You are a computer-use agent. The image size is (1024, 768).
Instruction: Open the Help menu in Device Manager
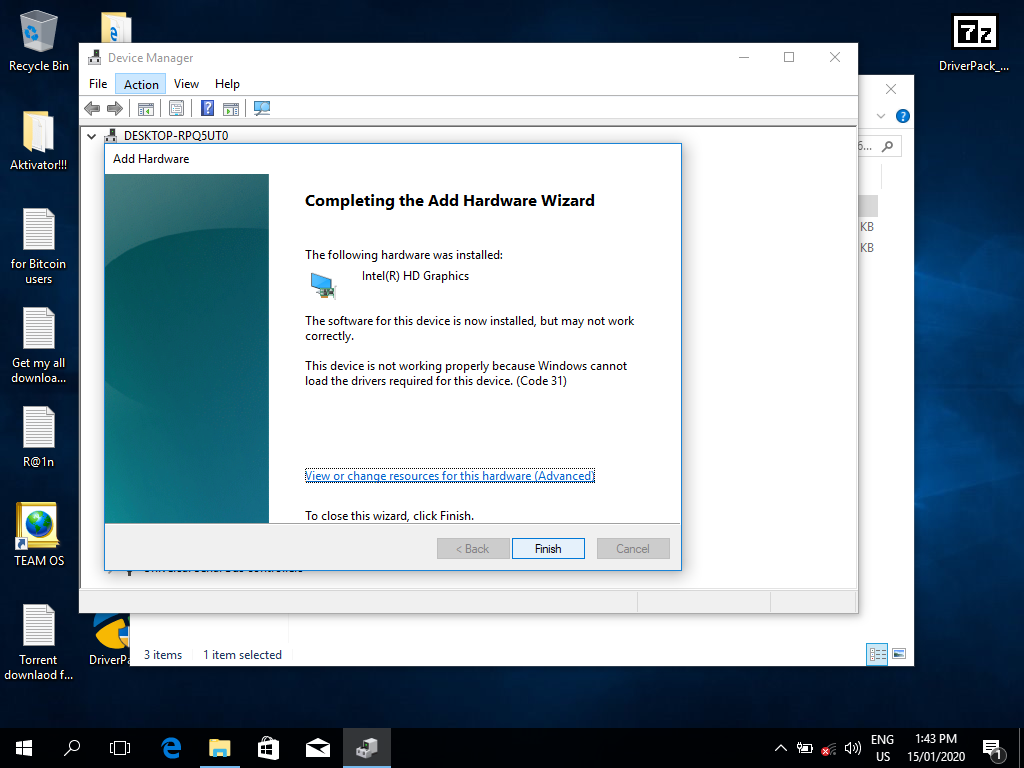227,84
